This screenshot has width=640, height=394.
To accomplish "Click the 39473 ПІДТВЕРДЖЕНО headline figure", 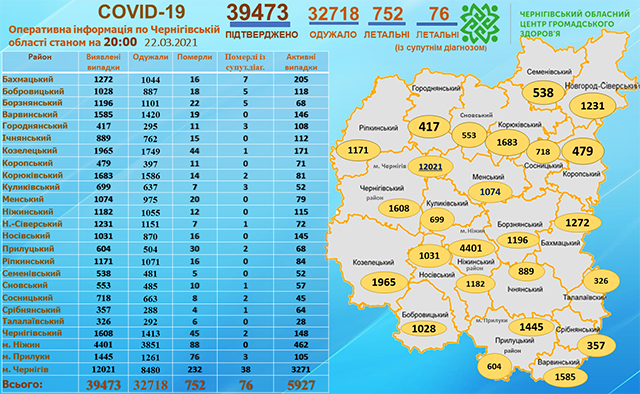I will (258, 13).
